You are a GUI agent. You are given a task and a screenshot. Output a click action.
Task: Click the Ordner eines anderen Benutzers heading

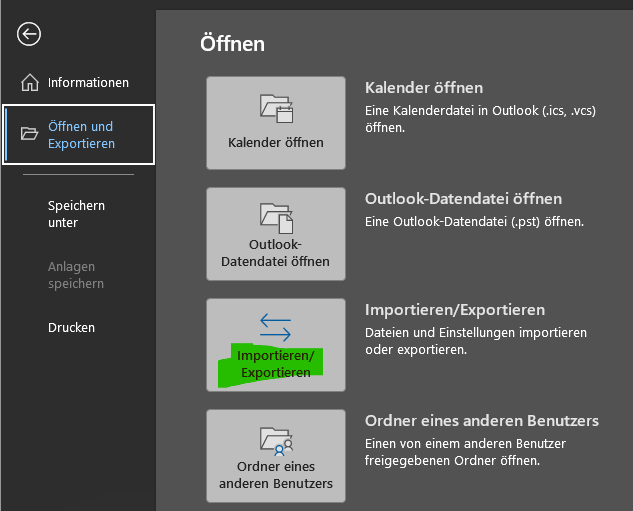tap(482, 421)
